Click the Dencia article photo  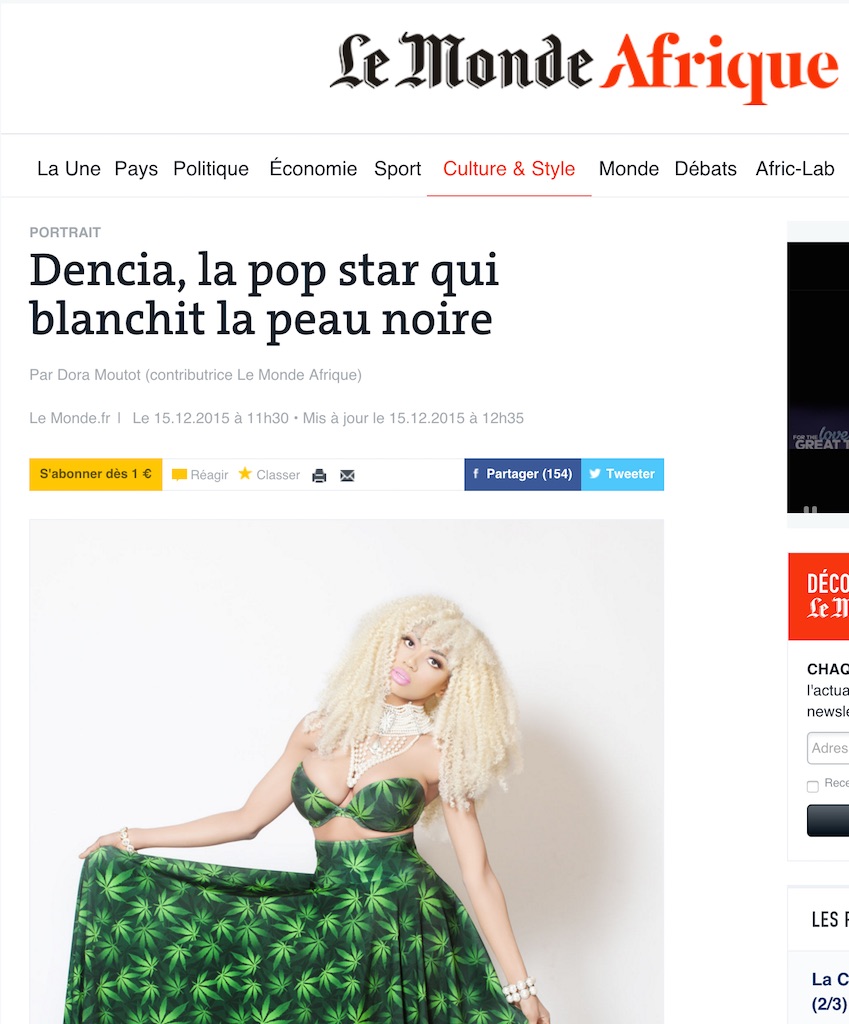click(347, 772)
